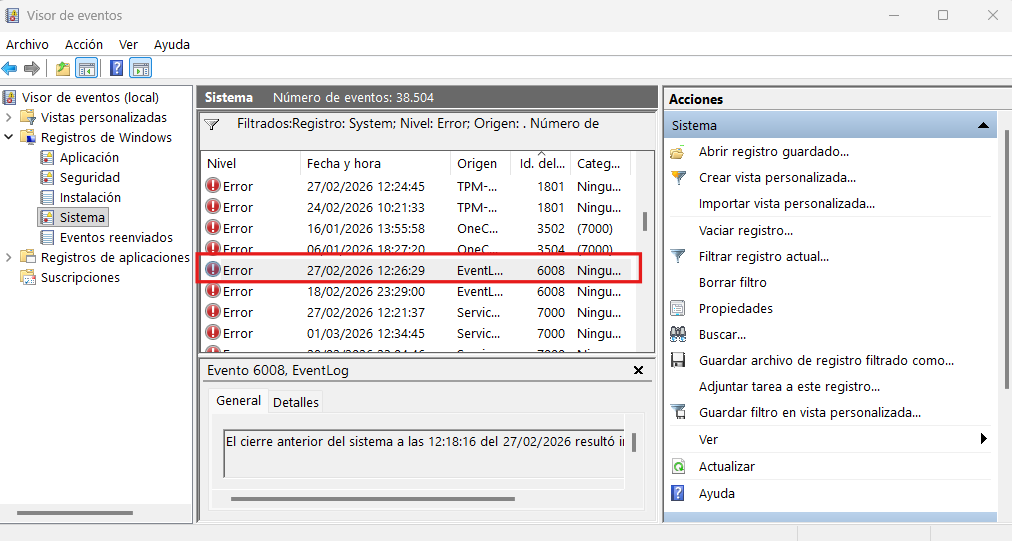
Task: Select Filtrar registro actual action
Action: coord(764,256)
